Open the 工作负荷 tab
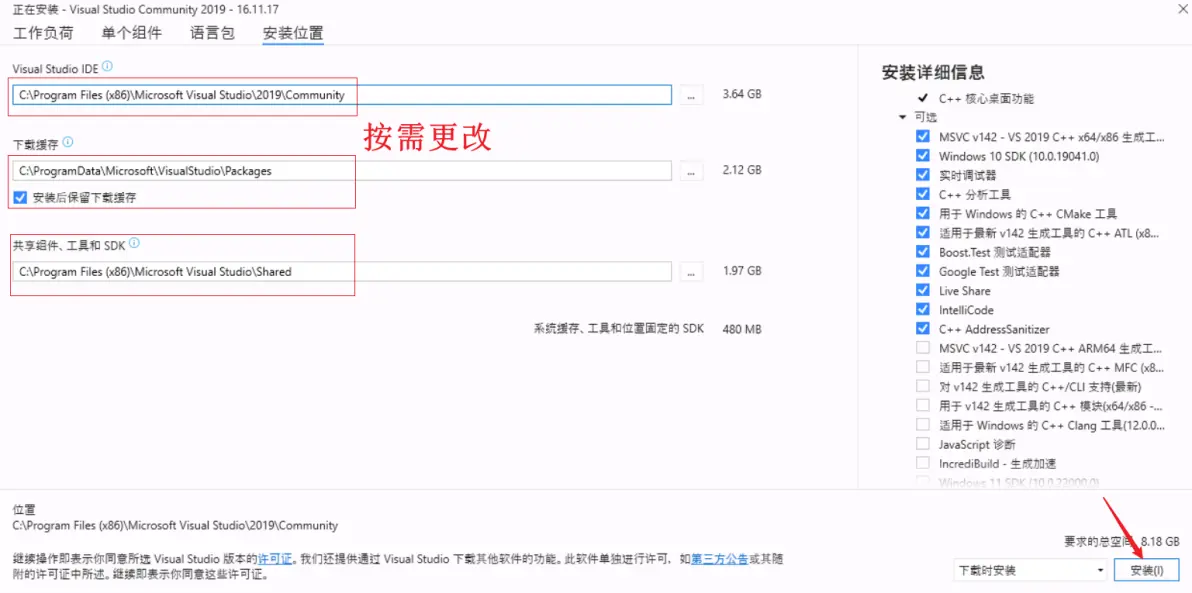 [x=43, y=33]
